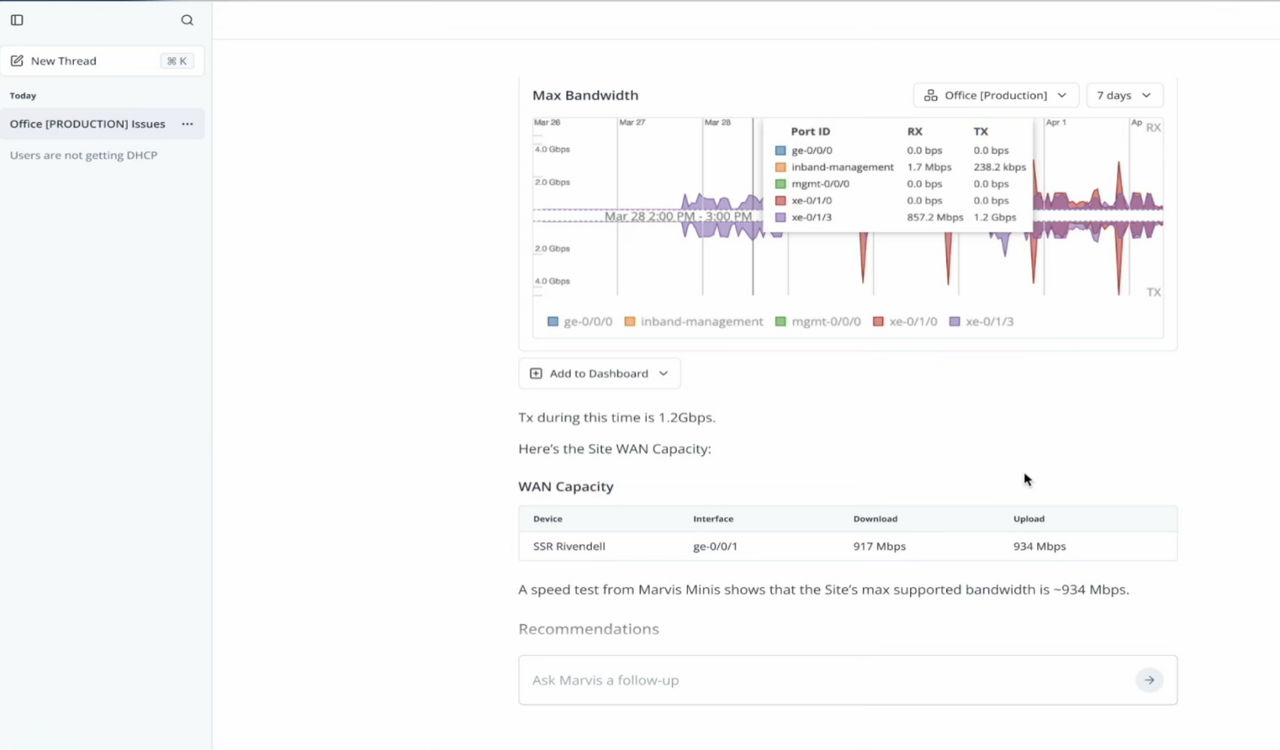Viewport: 1280px width, 750px height.
Task: Select the Office [PRODUCTION] Issues thread
Action: click(x=87, y=124)
